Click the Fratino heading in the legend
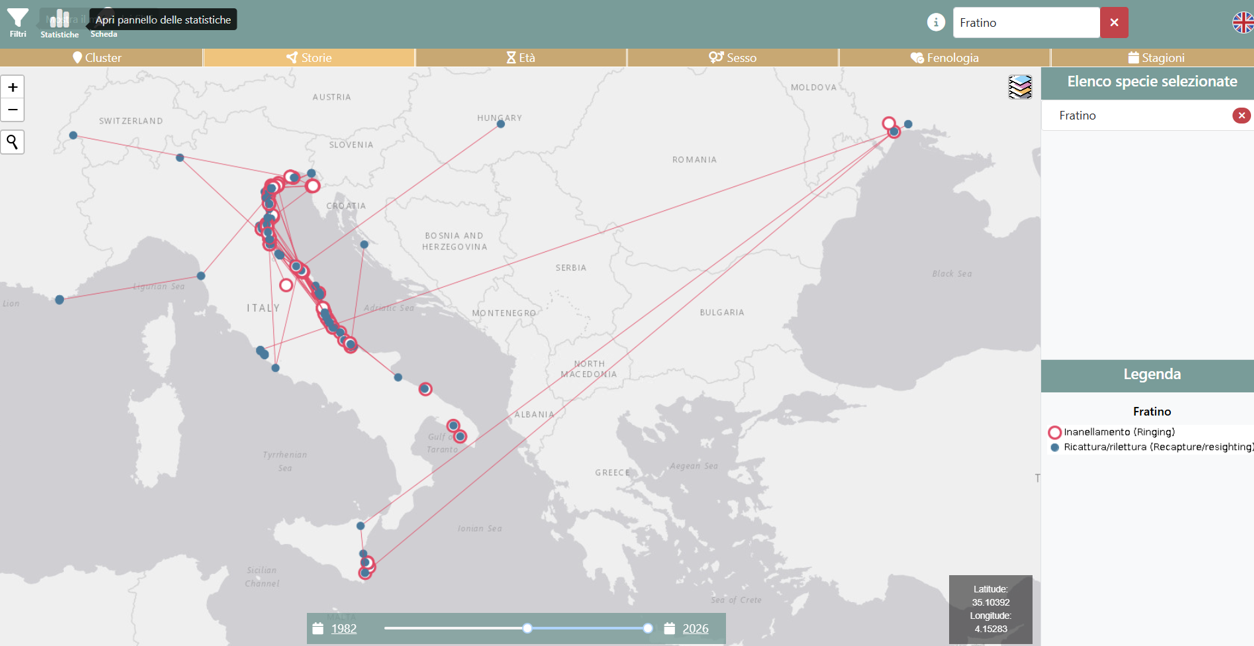The width and height of the screenshot is (1254, 646). 1152,411
